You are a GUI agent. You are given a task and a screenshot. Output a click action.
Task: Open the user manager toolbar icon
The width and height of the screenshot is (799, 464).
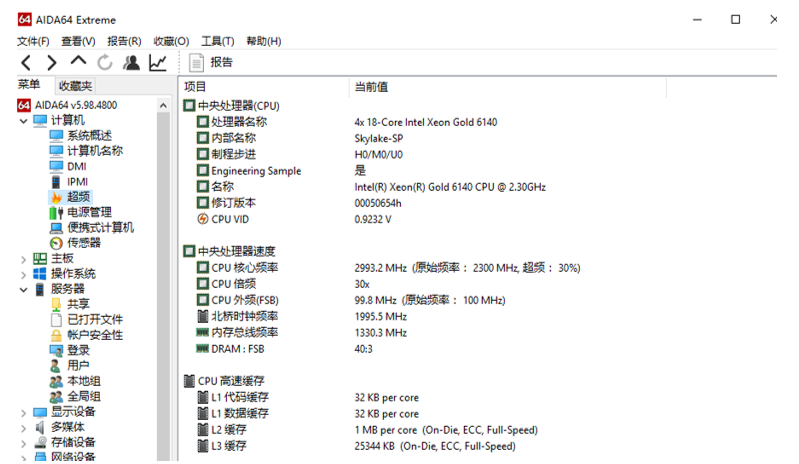click(131, 63)
